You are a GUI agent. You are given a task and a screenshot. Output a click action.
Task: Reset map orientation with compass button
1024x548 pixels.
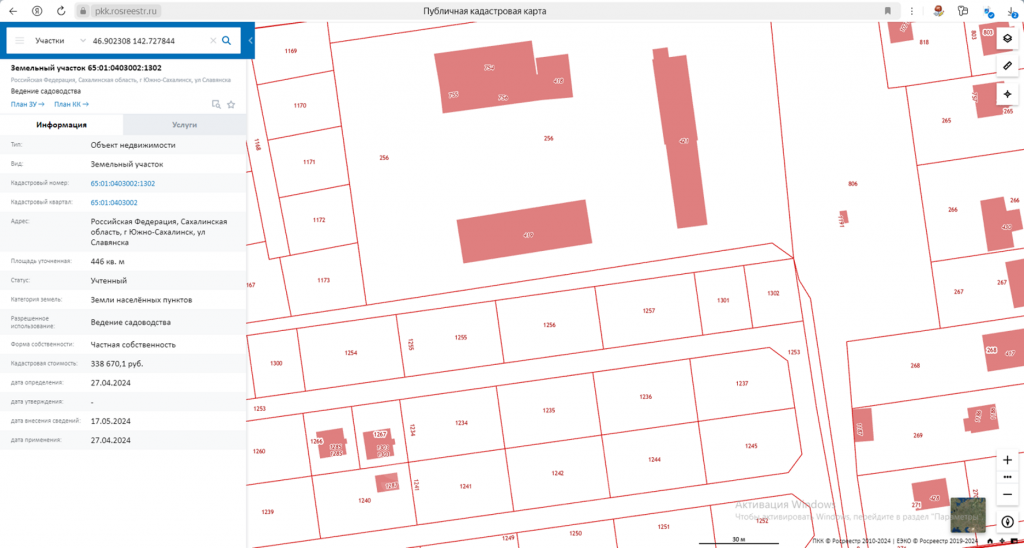pos(1007,521)
